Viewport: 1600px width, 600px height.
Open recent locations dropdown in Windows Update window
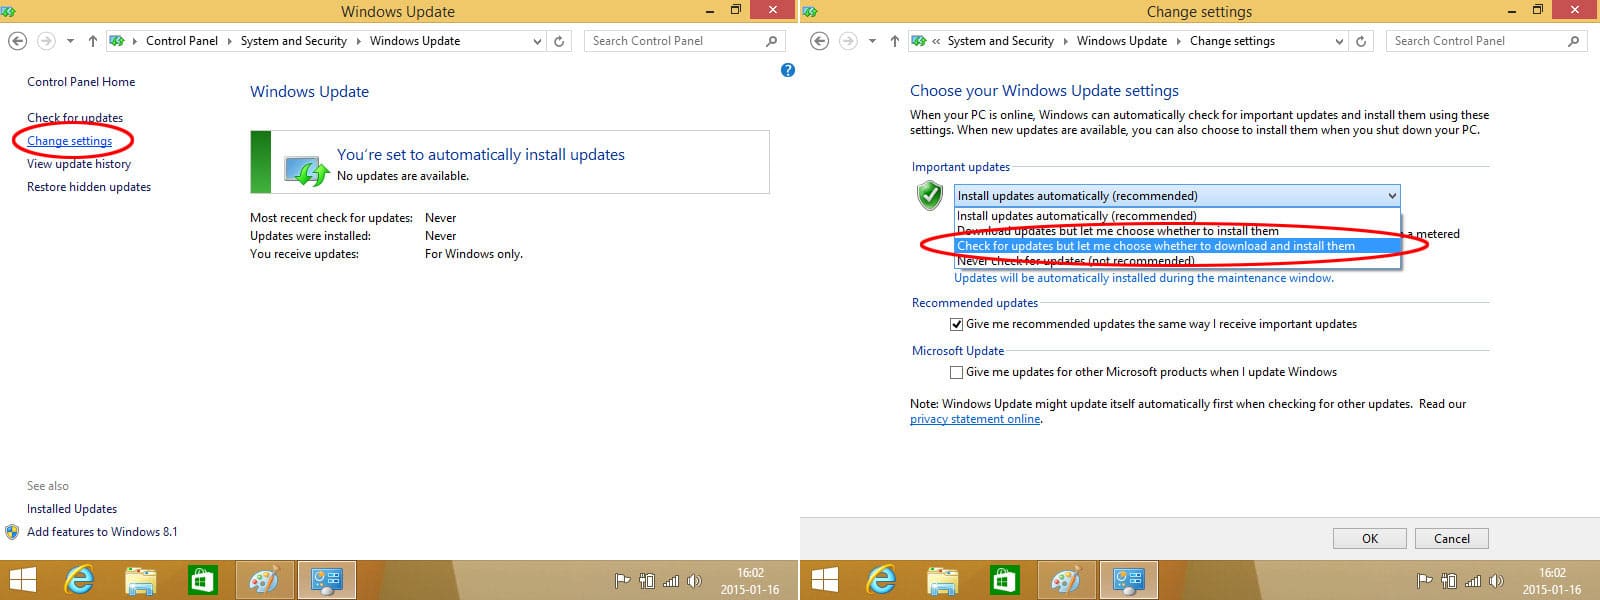pyautogui.click(x=70, y=41)
